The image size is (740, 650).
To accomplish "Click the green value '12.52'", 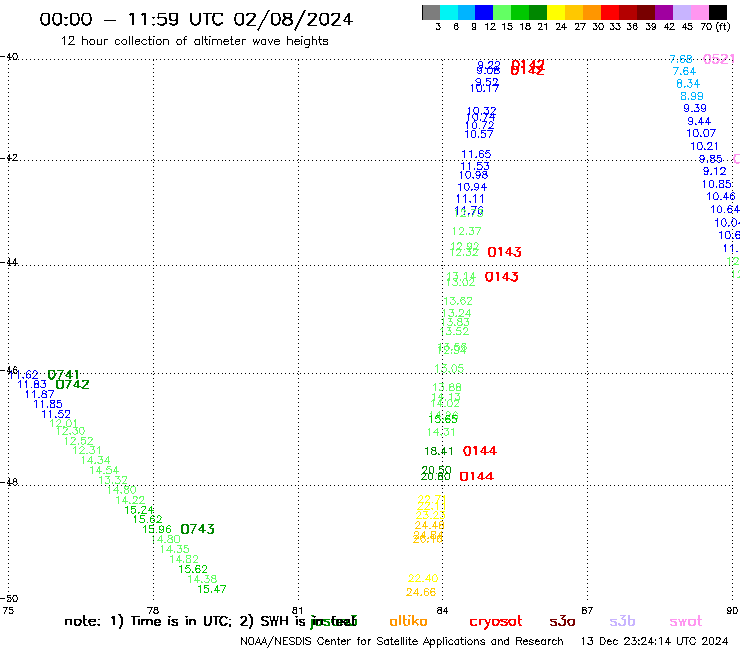I will click(78, 441).
